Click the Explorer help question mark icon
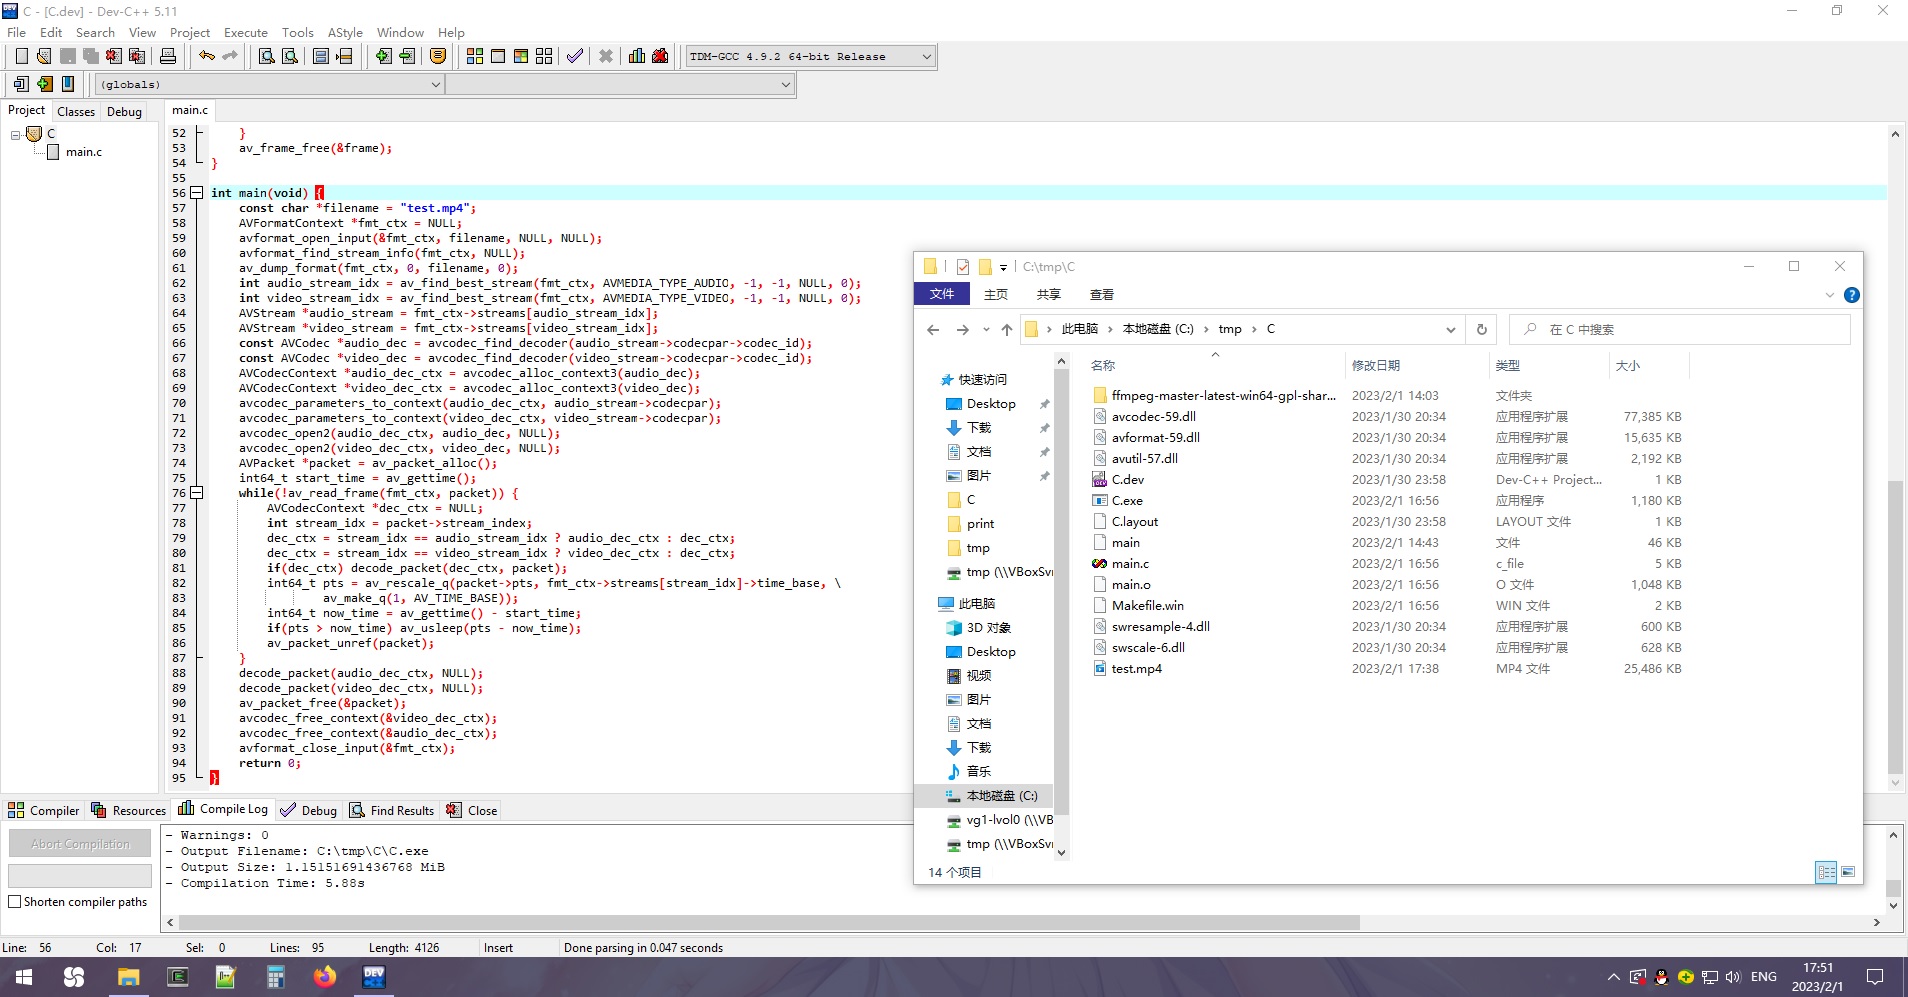The image size is (1908, 997). 1851,295
